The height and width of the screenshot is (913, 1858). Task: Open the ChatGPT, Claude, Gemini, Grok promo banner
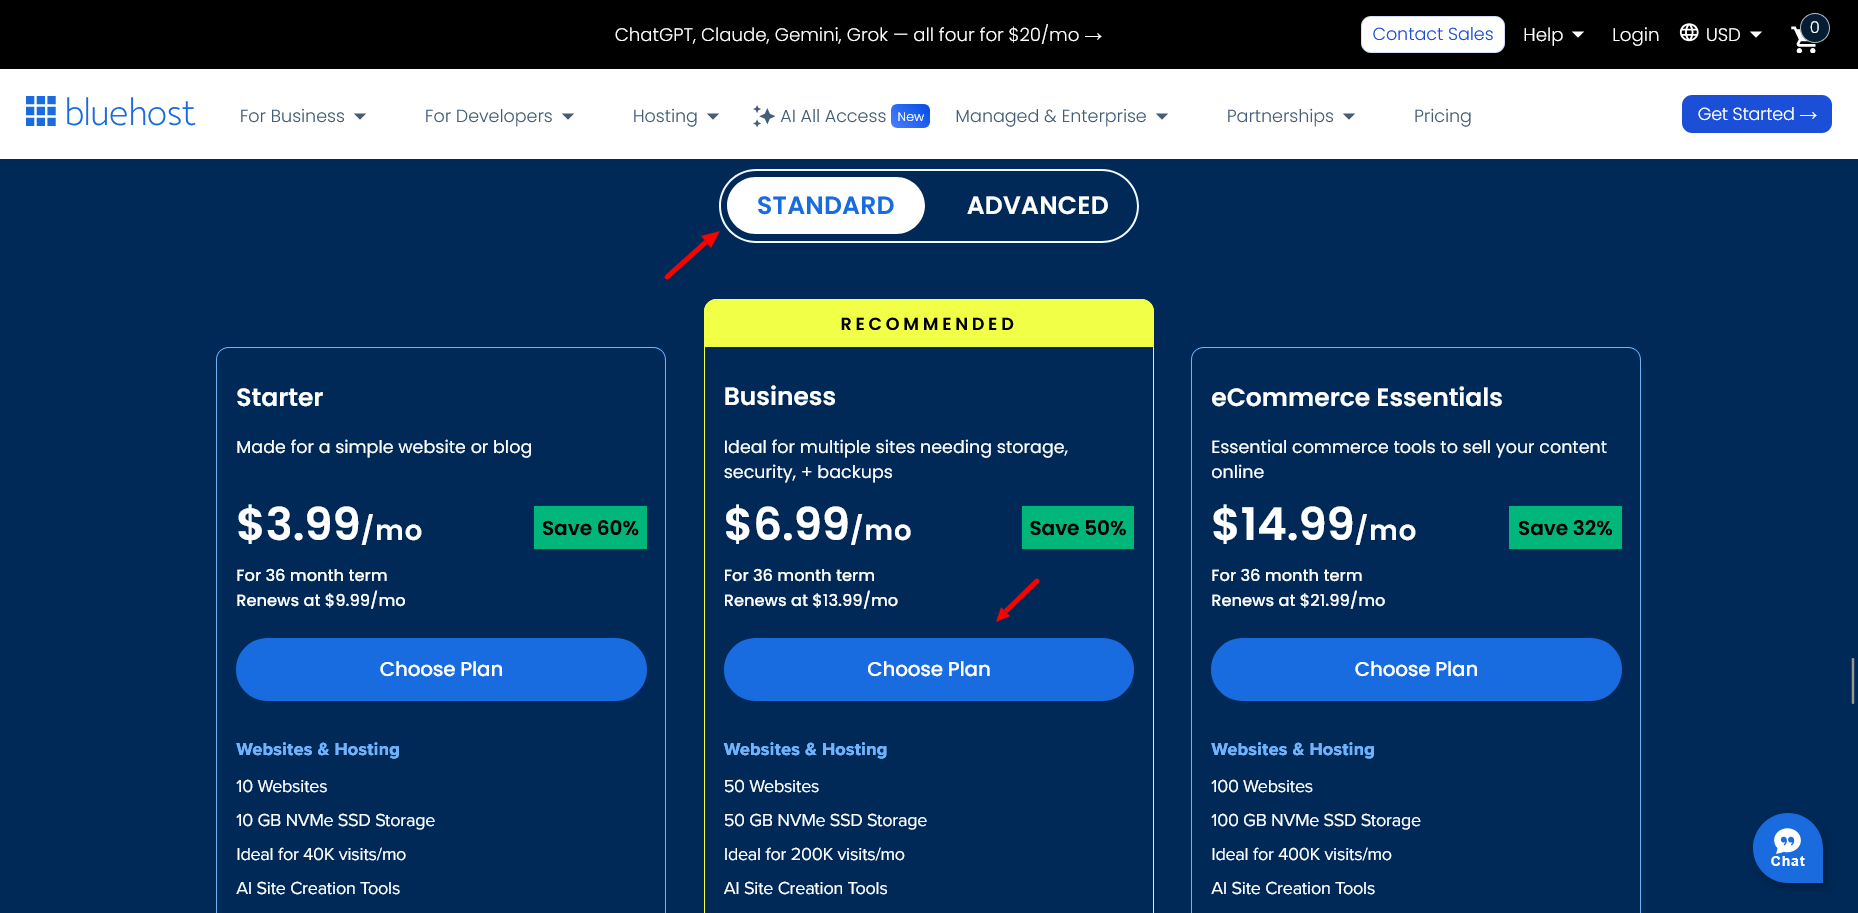(x=858, y=35)
